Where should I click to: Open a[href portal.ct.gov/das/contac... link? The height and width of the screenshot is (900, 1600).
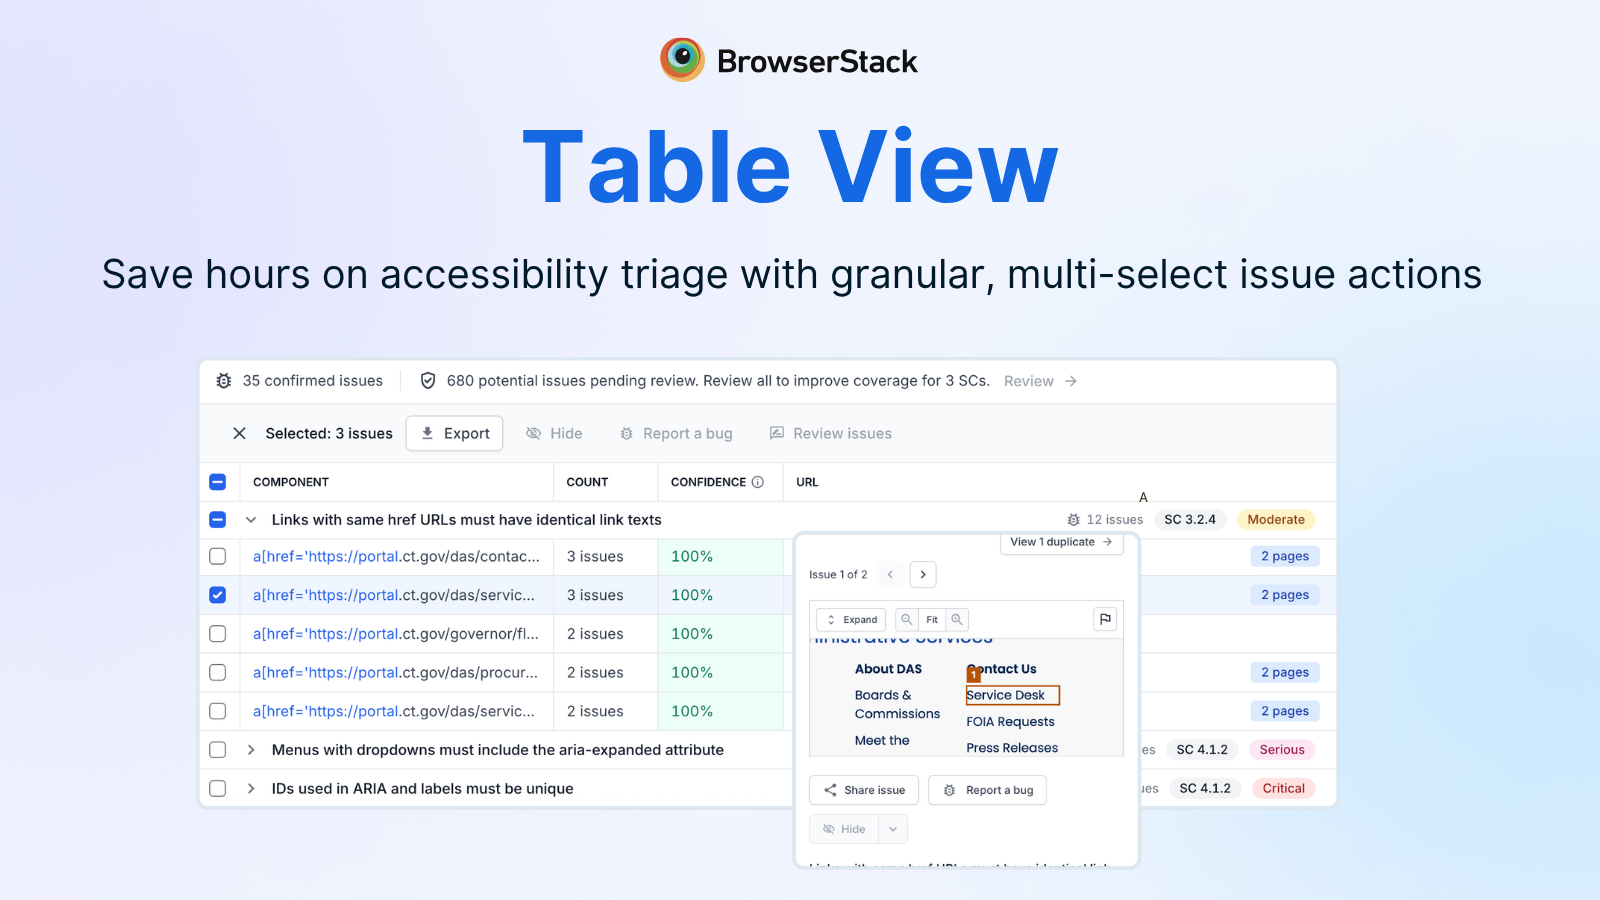pyautogui.click(x=396, y=556)
